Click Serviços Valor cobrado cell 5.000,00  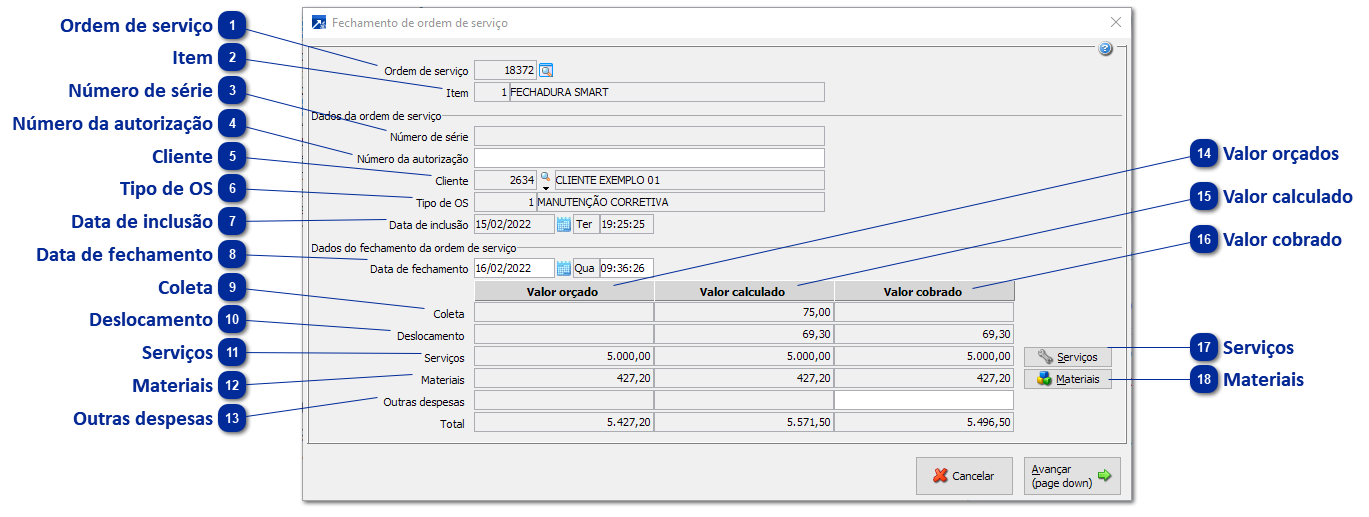[x=924, y=356]
